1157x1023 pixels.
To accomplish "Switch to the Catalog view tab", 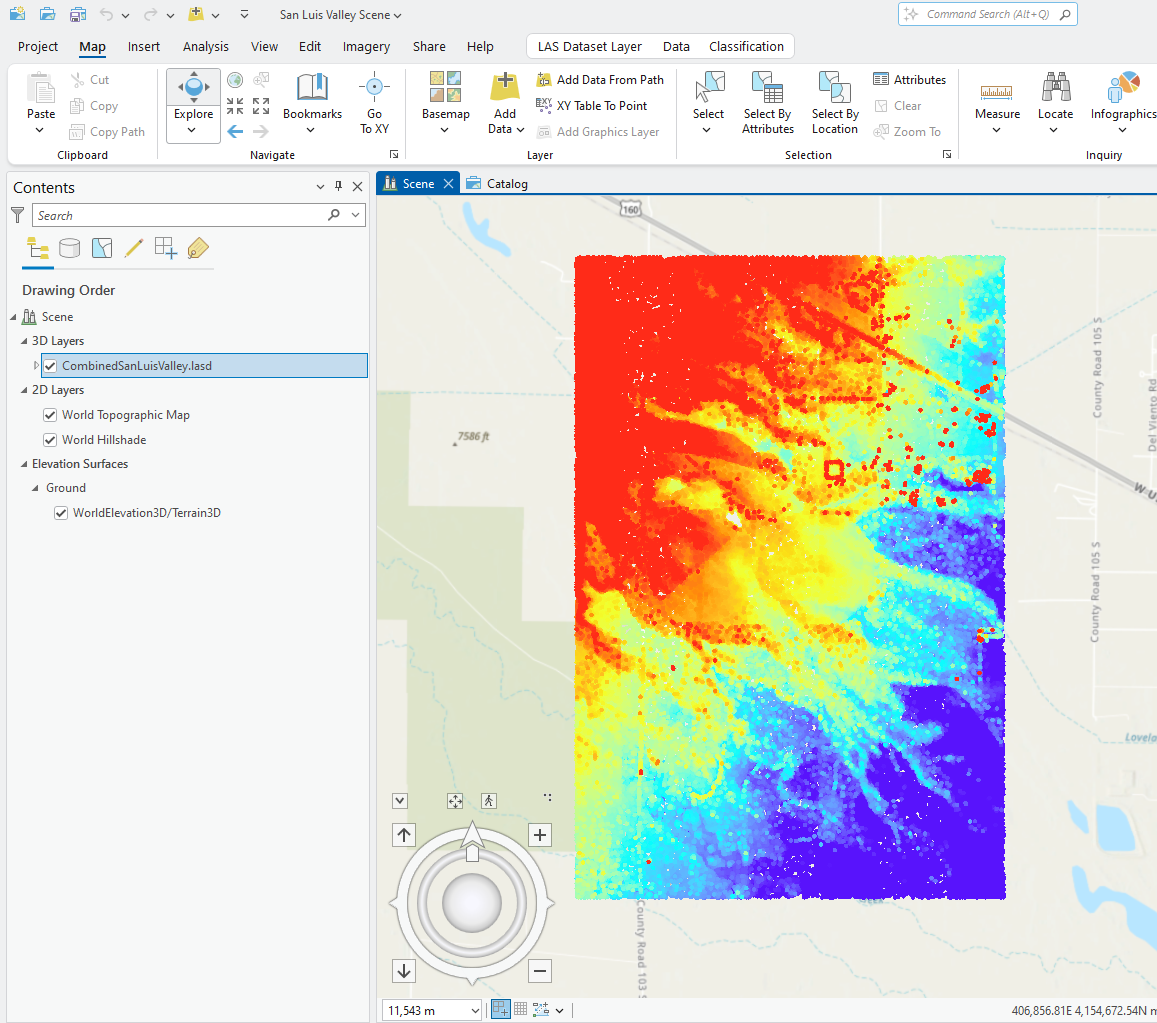I will point(498,184).
